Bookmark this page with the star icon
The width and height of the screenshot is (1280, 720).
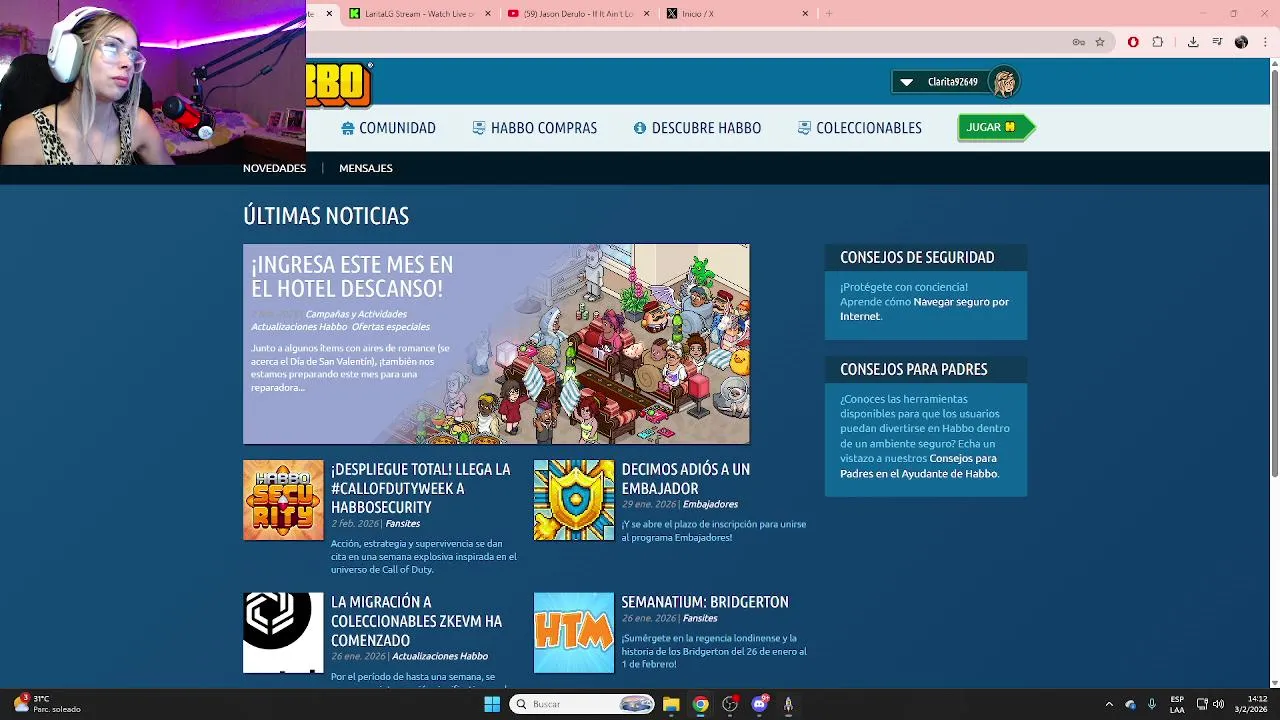(1100, 42)
